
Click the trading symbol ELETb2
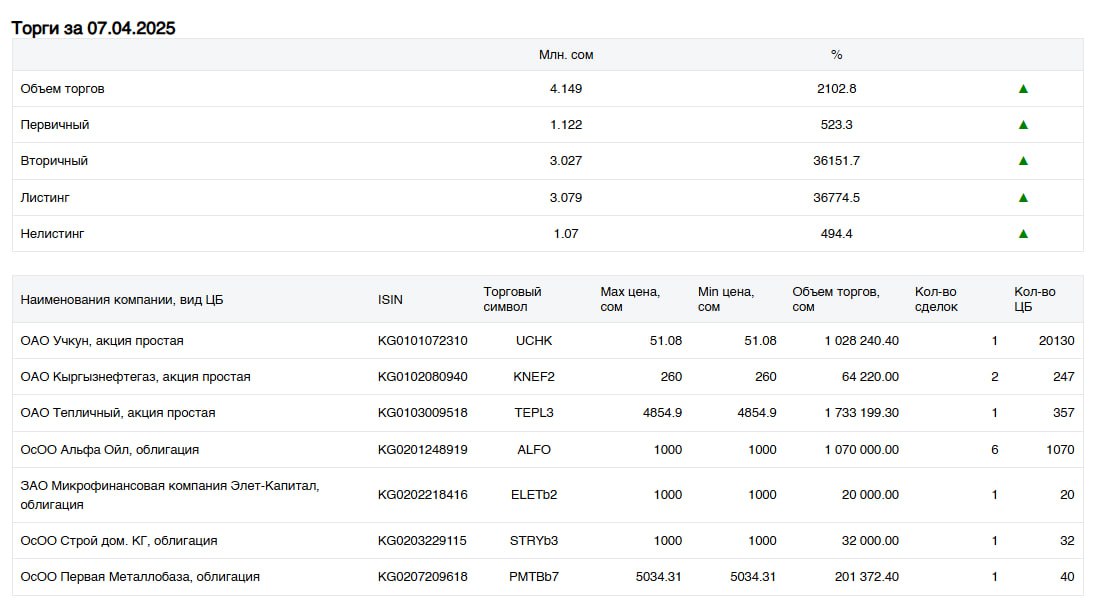(534, 495)
